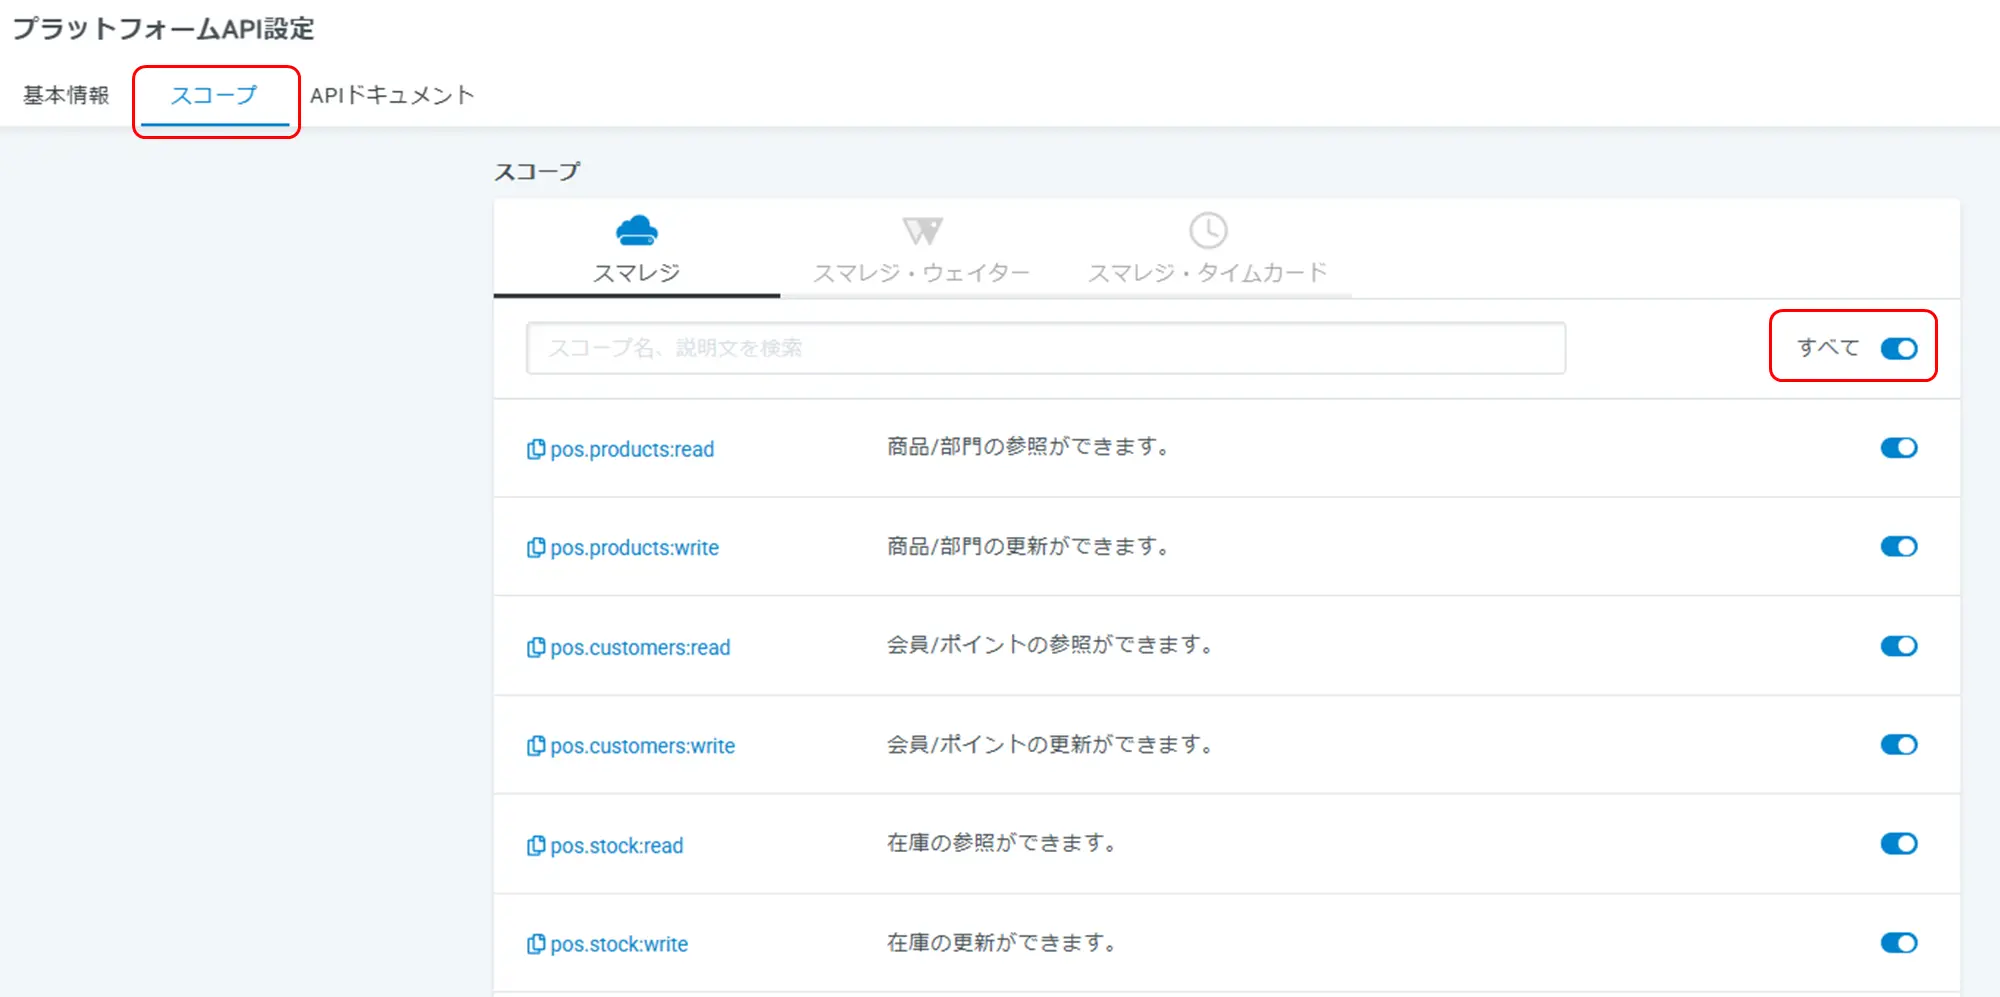This screenshot has width=2000, height=997.
Task: Click the スマレジ・ウェイター W icon
Action: [x=922, y=231]
